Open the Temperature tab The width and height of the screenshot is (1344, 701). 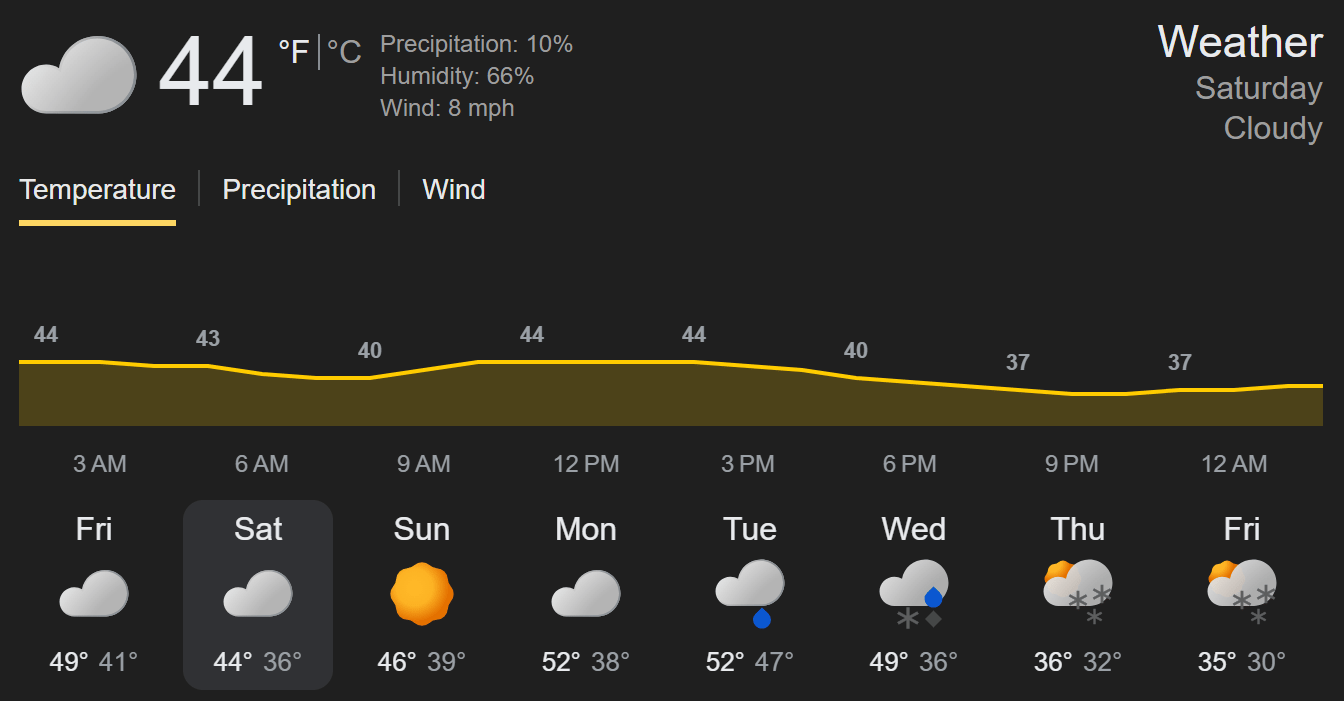pos(97,190)
